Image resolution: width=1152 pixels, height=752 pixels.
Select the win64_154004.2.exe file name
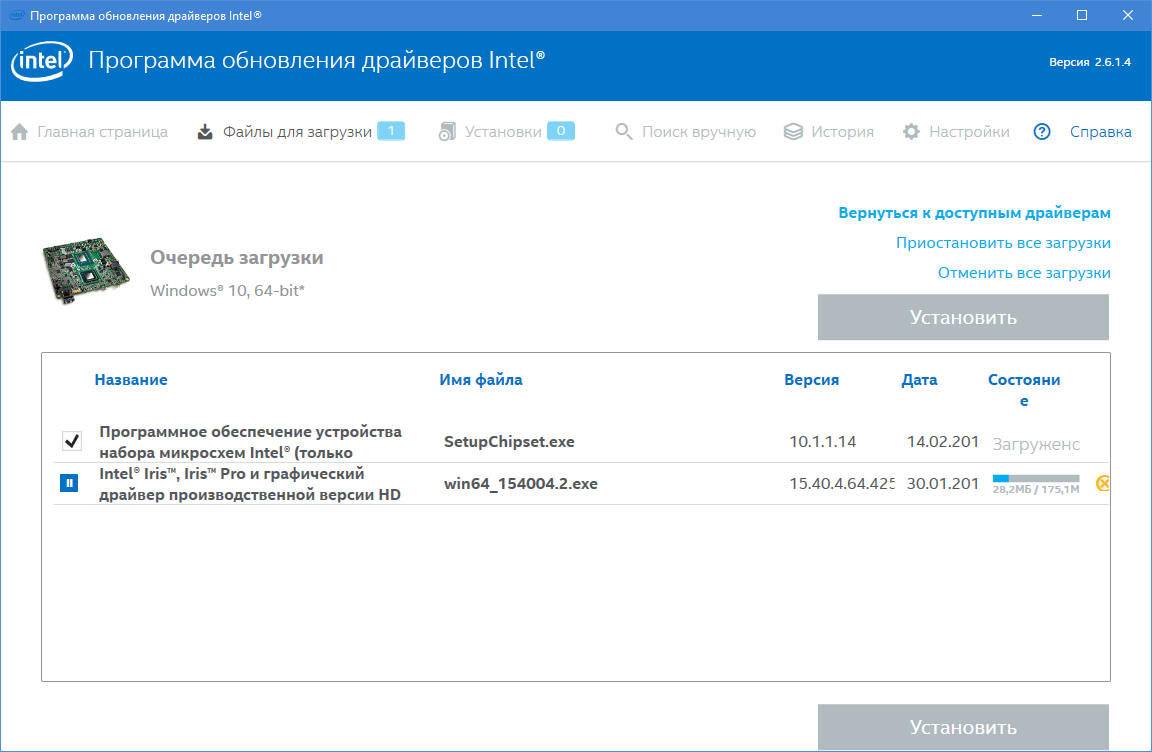pos(521,483)
